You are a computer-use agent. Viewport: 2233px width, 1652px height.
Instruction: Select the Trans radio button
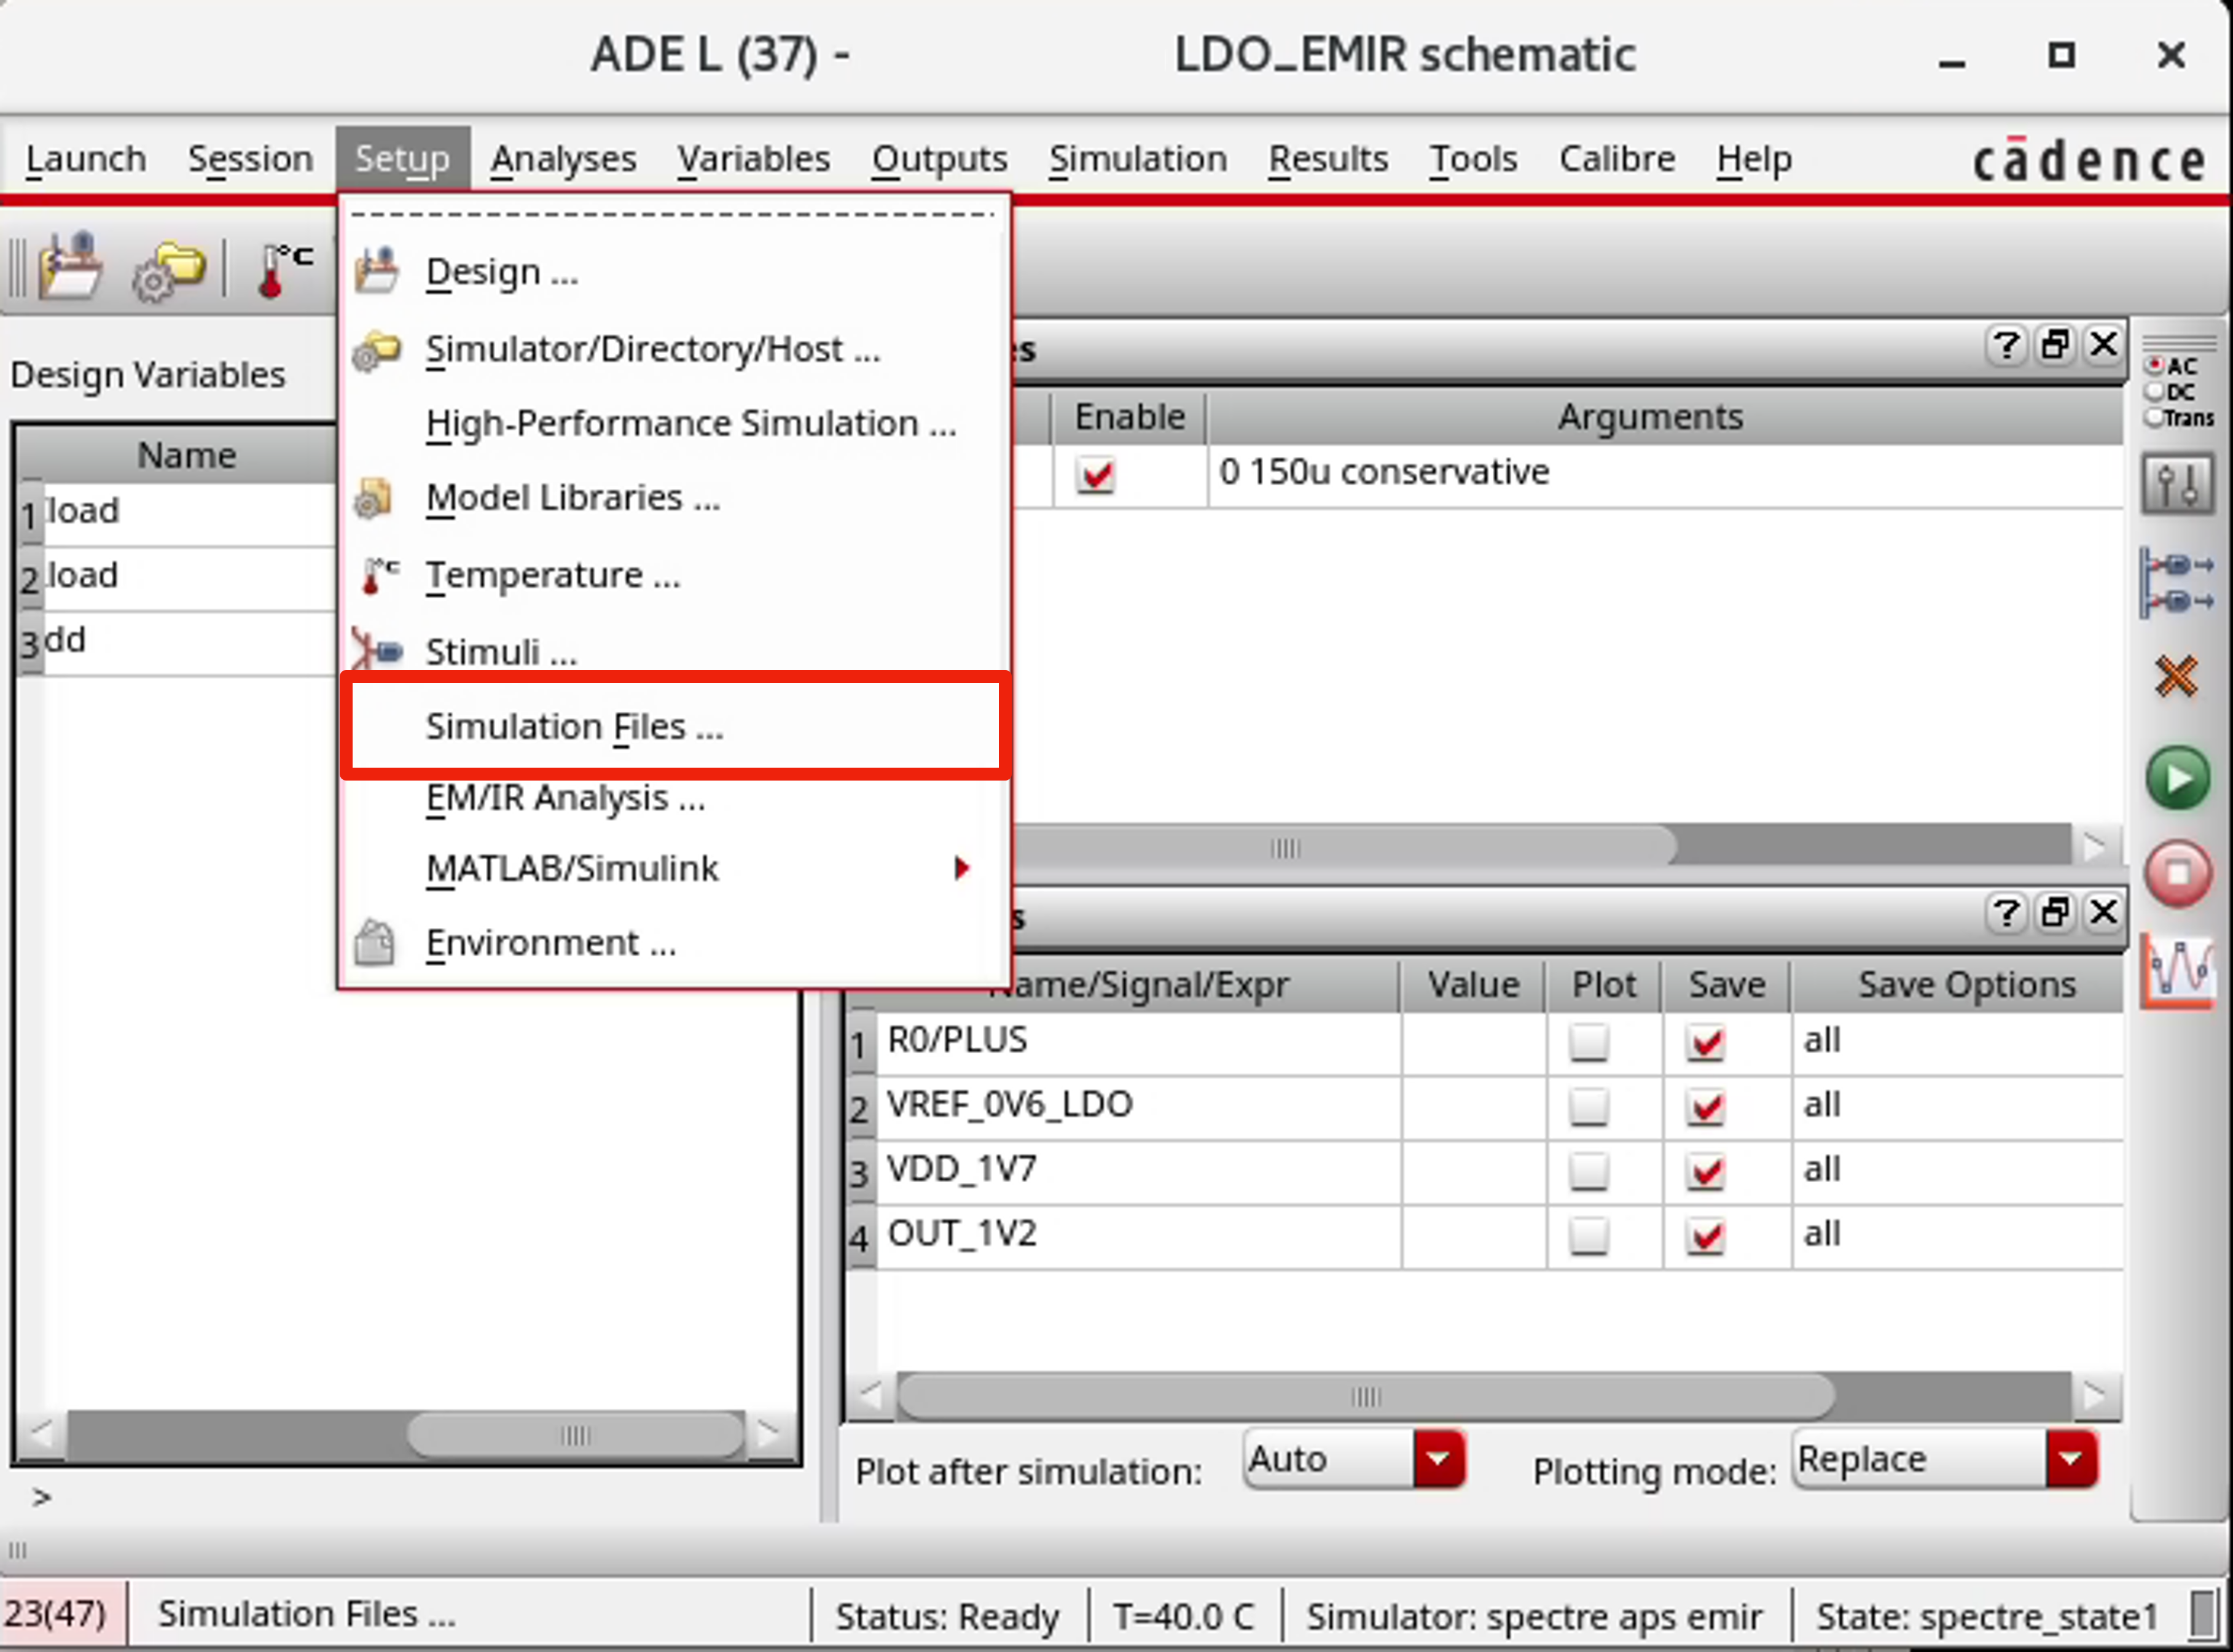tap(2155, 420)
